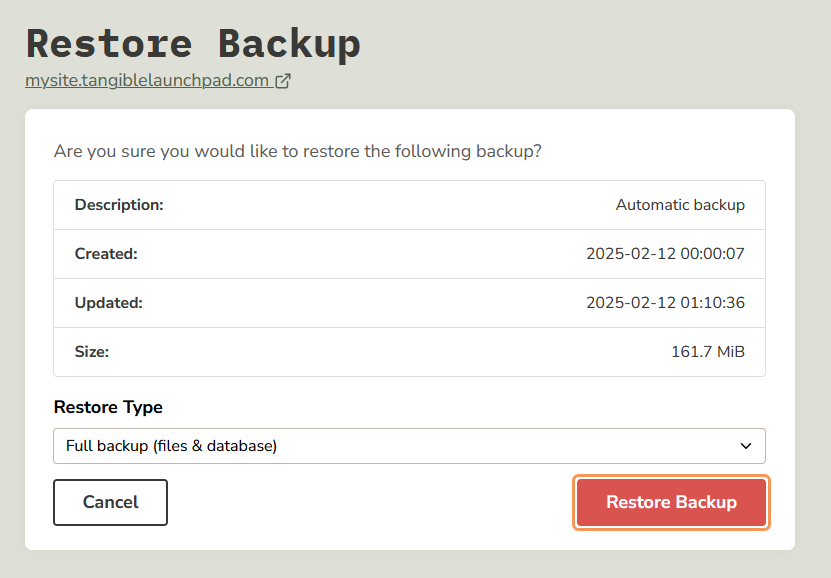This screenshot has width=831, height=578.
Task: Click the 'Restore Type' field label
Action: coord(108,407)
